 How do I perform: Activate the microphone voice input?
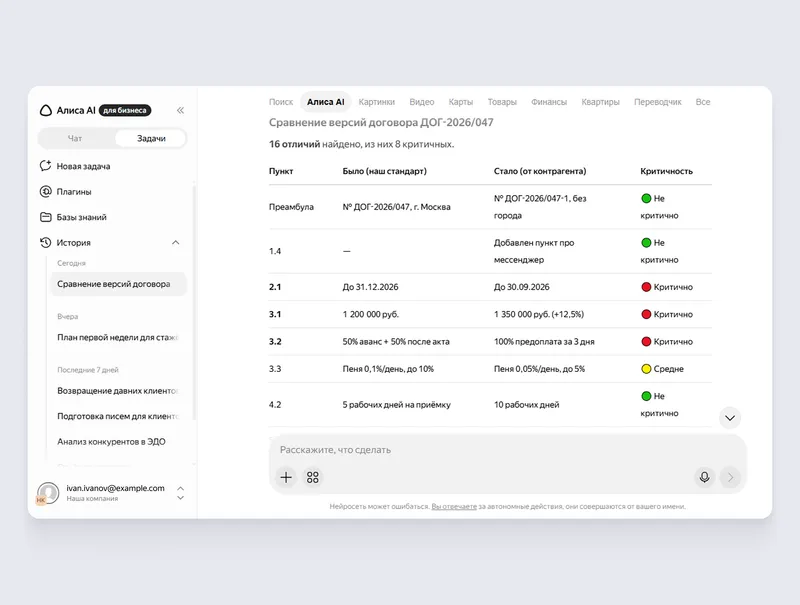coord(705,477)
